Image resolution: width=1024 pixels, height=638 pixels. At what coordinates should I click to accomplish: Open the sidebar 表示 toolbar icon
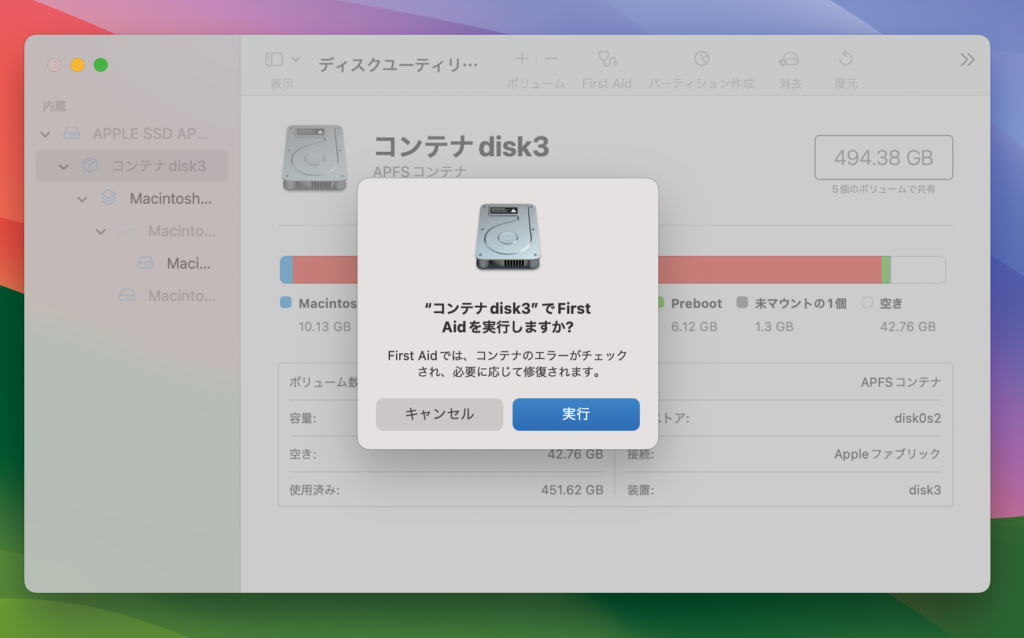click(x=274, y=59)
